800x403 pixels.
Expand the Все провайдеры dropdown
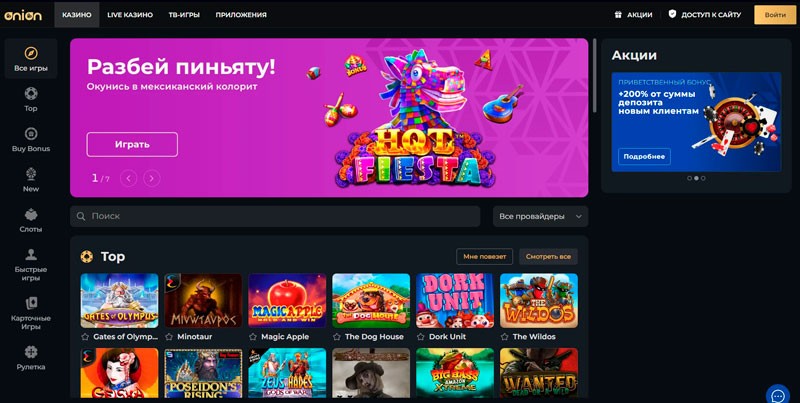click(540, 216)
